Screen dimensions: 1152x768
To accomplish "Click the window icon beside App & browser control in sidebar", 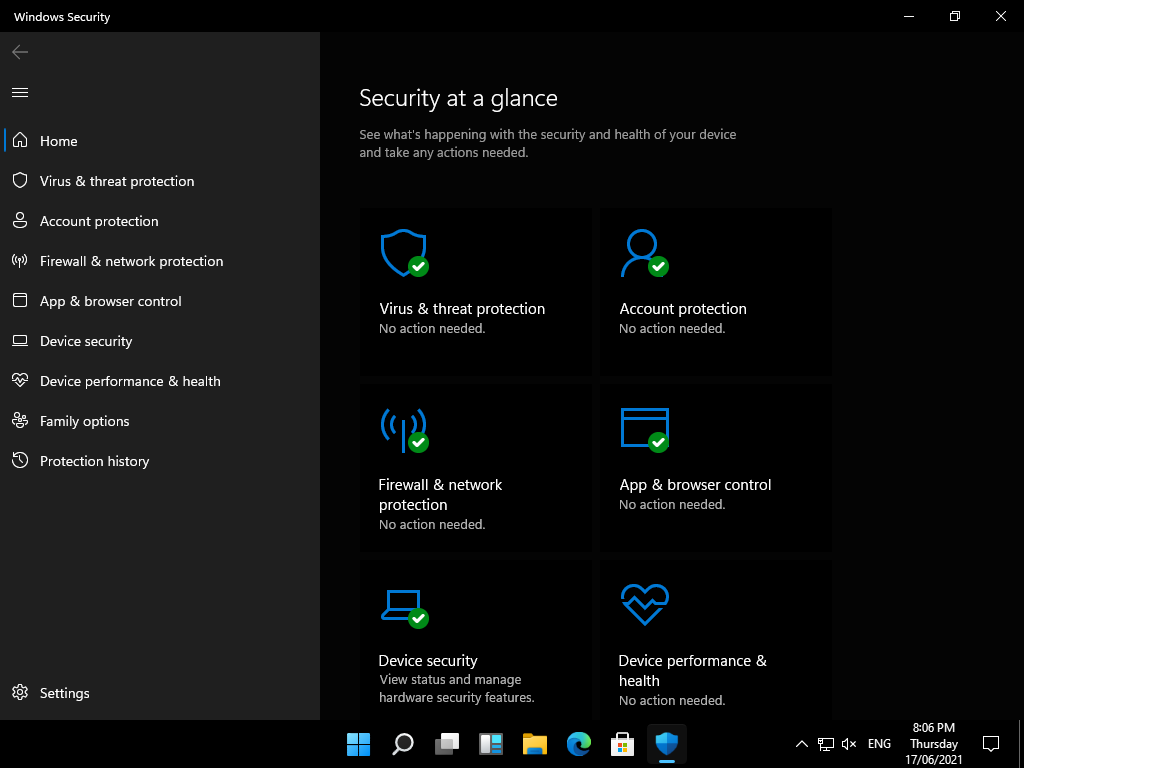I will [x=20, y=300].
